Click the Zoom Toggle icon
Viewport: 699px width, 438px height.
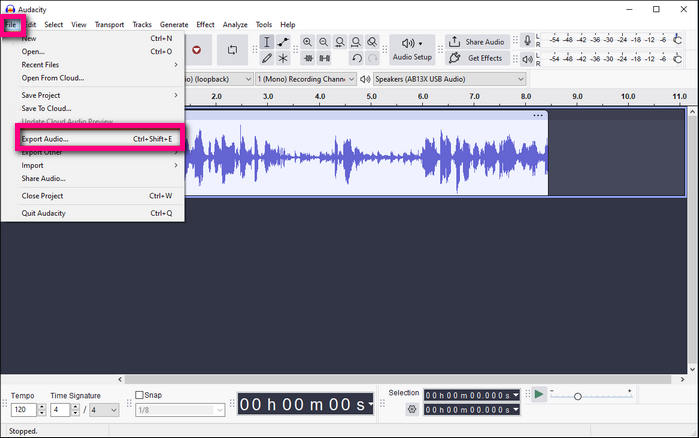(x=372, y=42)
